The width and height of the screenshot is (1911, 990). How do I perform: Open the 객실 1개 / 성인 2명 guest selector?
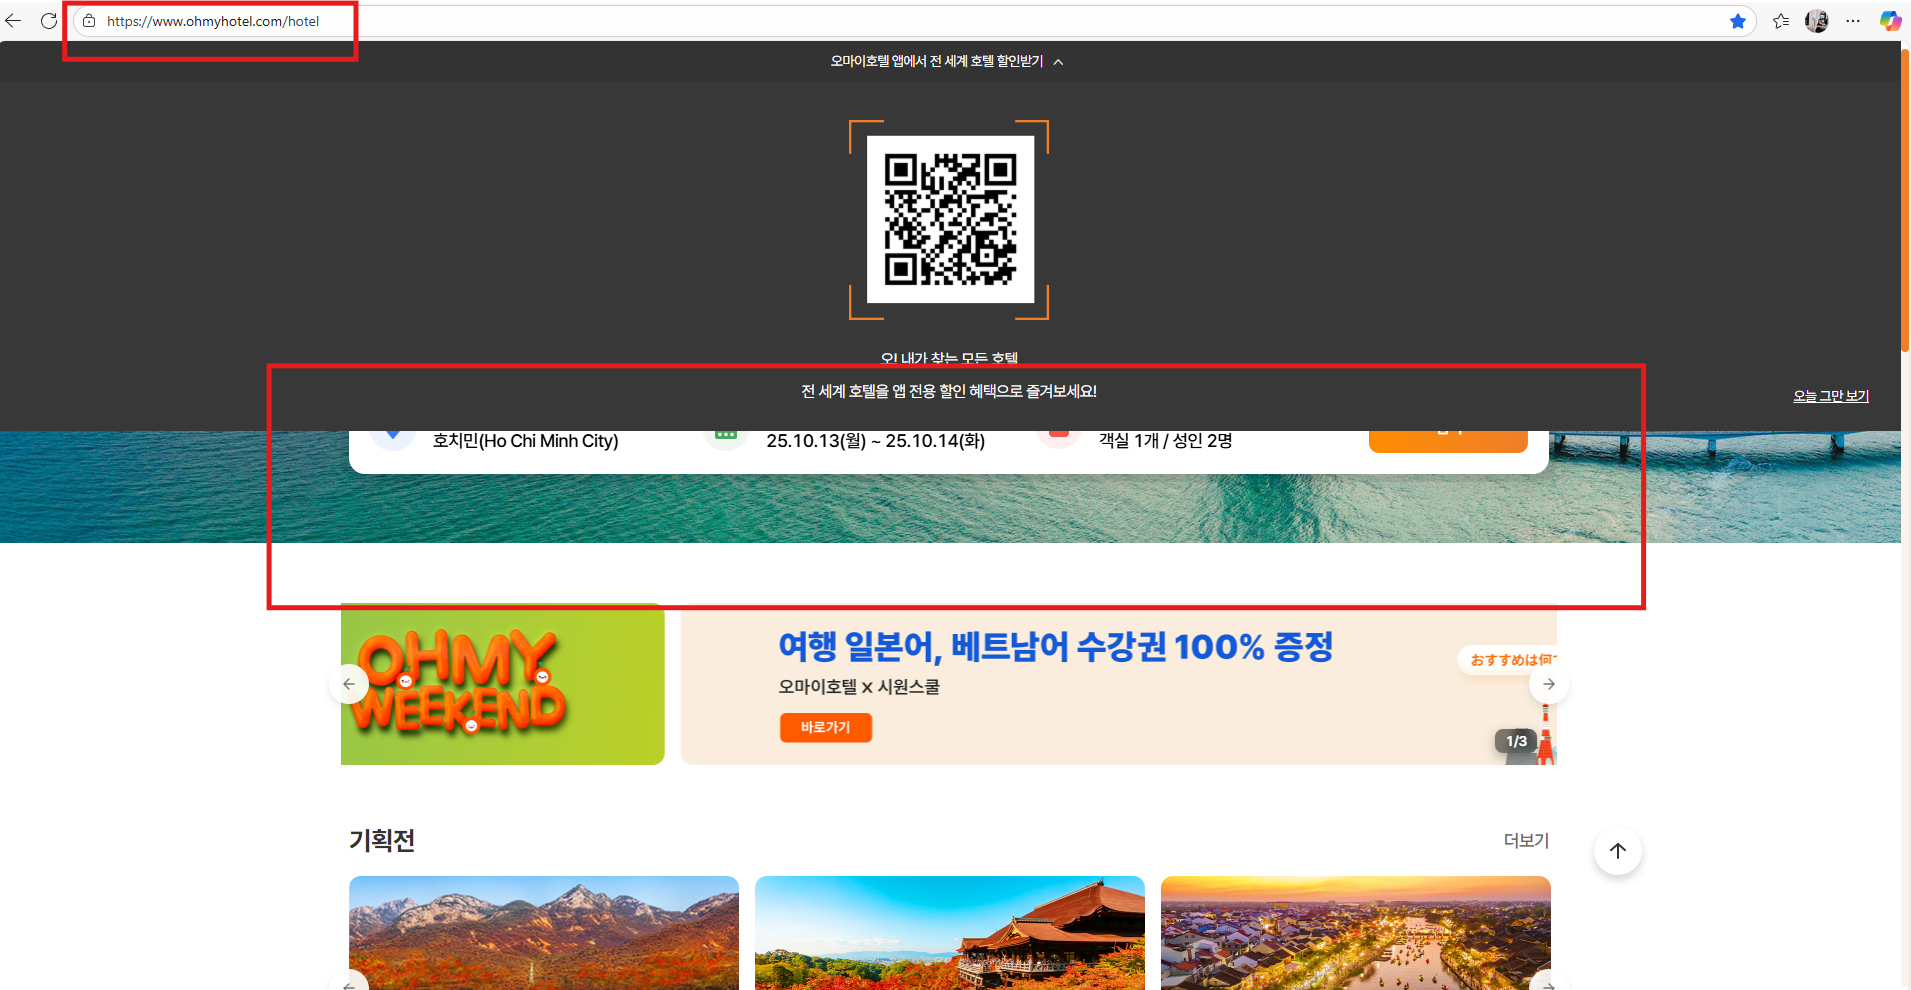(x=1165, y=441)
